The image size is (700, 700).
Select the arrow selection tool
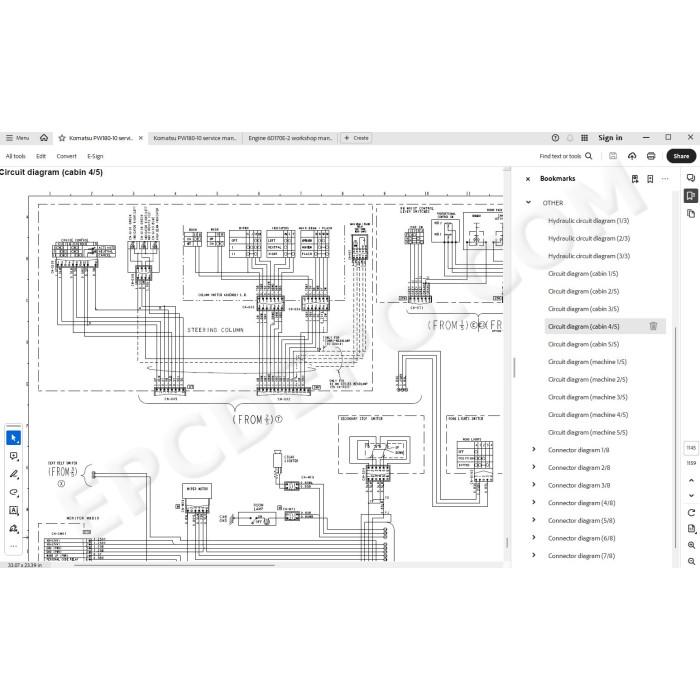[x=13, y=438]
